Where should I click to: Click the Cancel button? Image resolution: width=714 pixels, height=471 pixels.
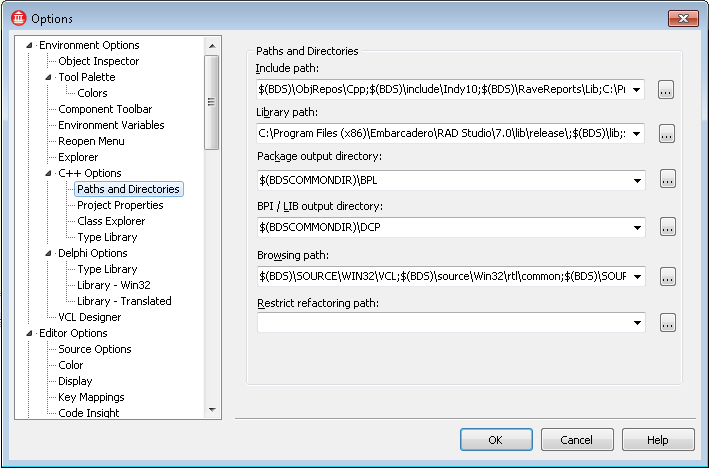tap(576, 440)
